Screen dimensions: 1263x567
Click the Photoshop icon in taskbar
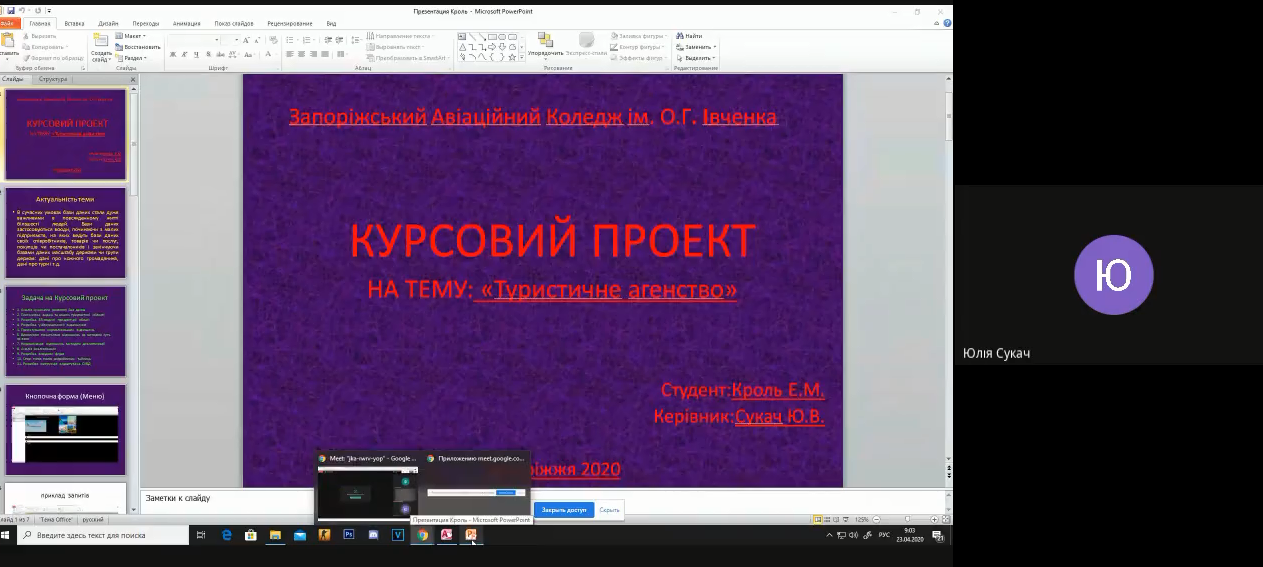point(349,535)
